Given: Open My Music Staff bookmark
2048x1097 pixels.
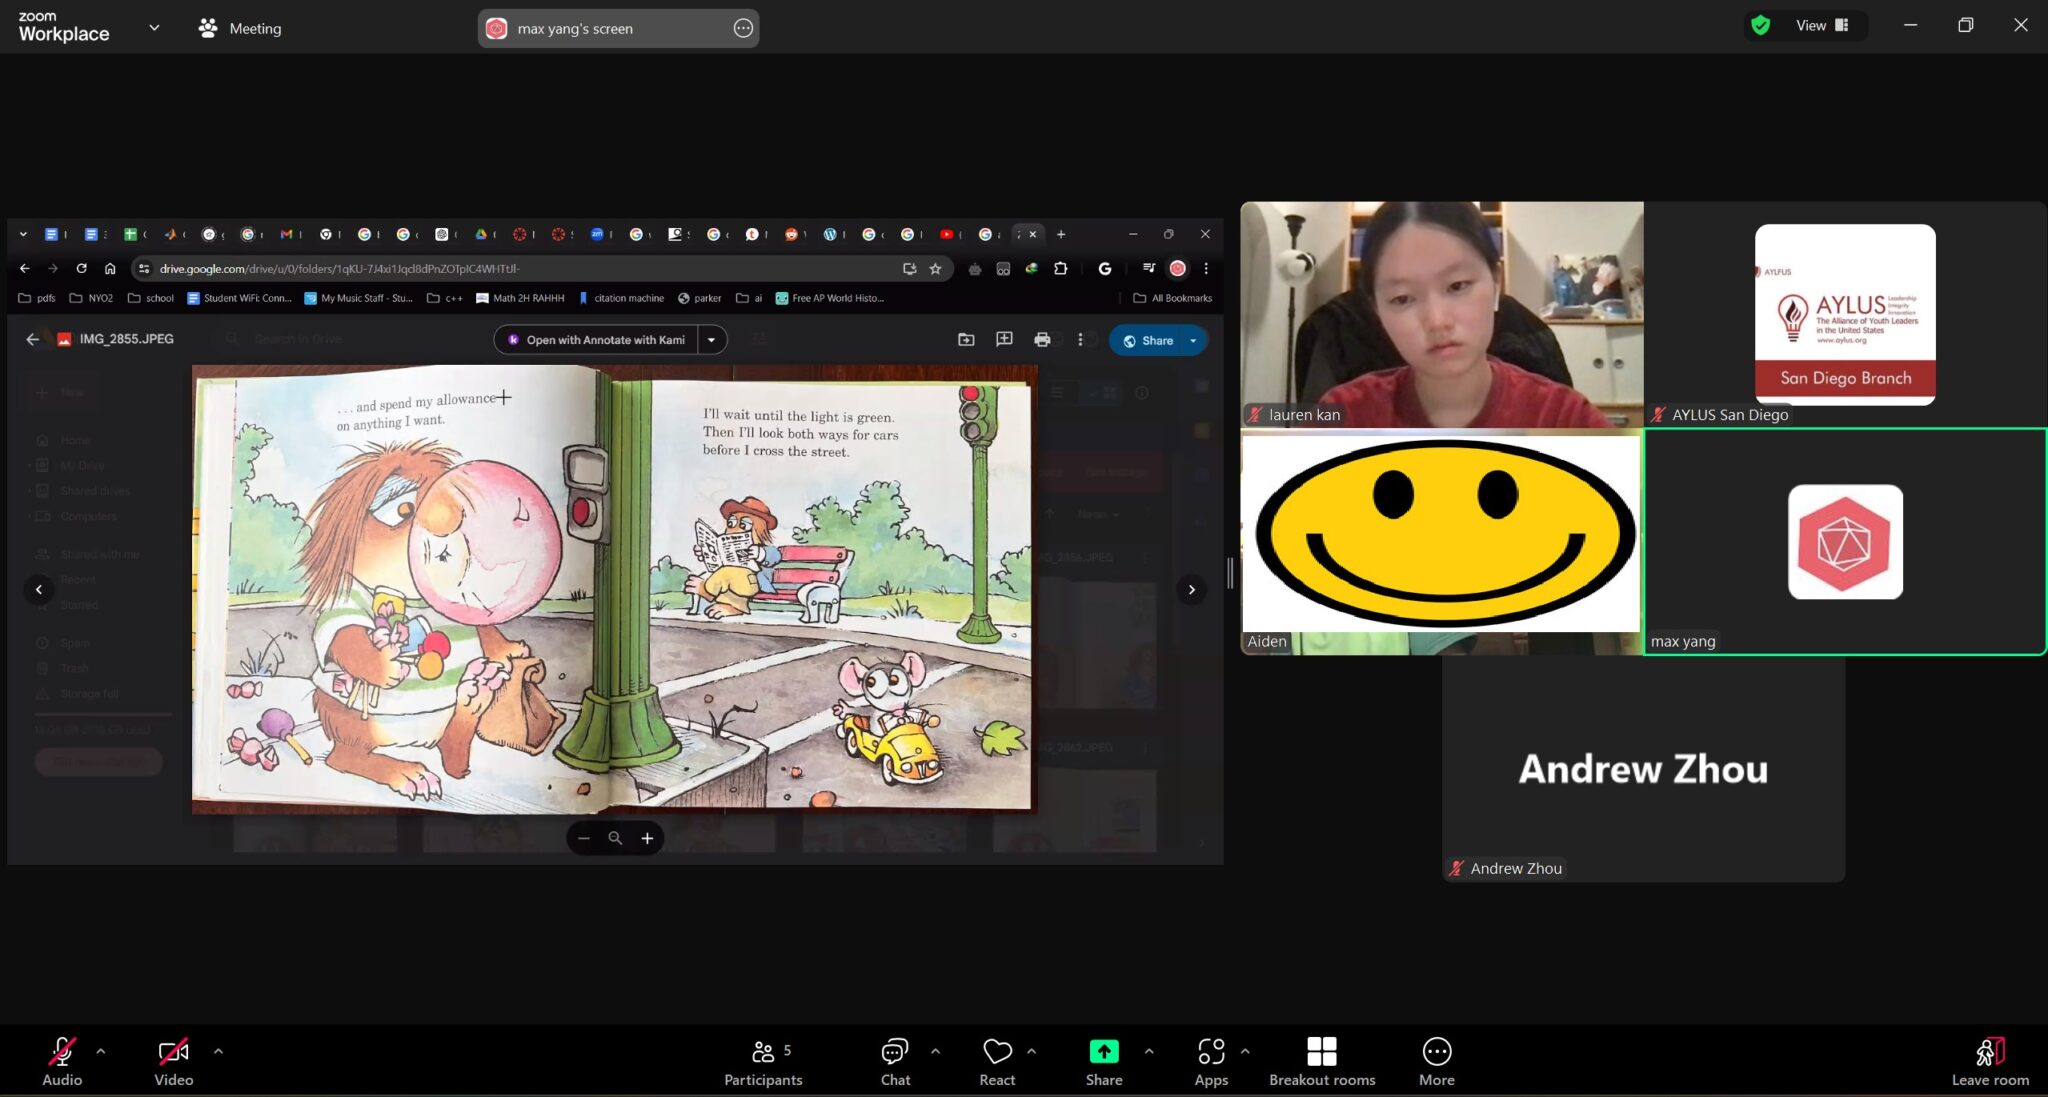Looking at the screenshot, I should tap(358, 298).
